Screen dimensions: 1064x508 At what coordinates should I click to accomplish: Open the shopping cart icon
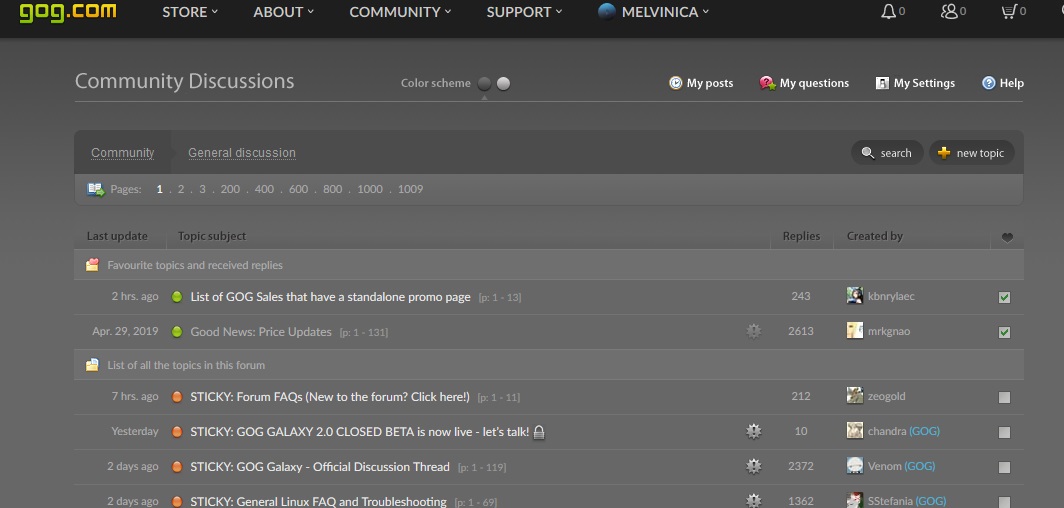(x=1009, y=12)
